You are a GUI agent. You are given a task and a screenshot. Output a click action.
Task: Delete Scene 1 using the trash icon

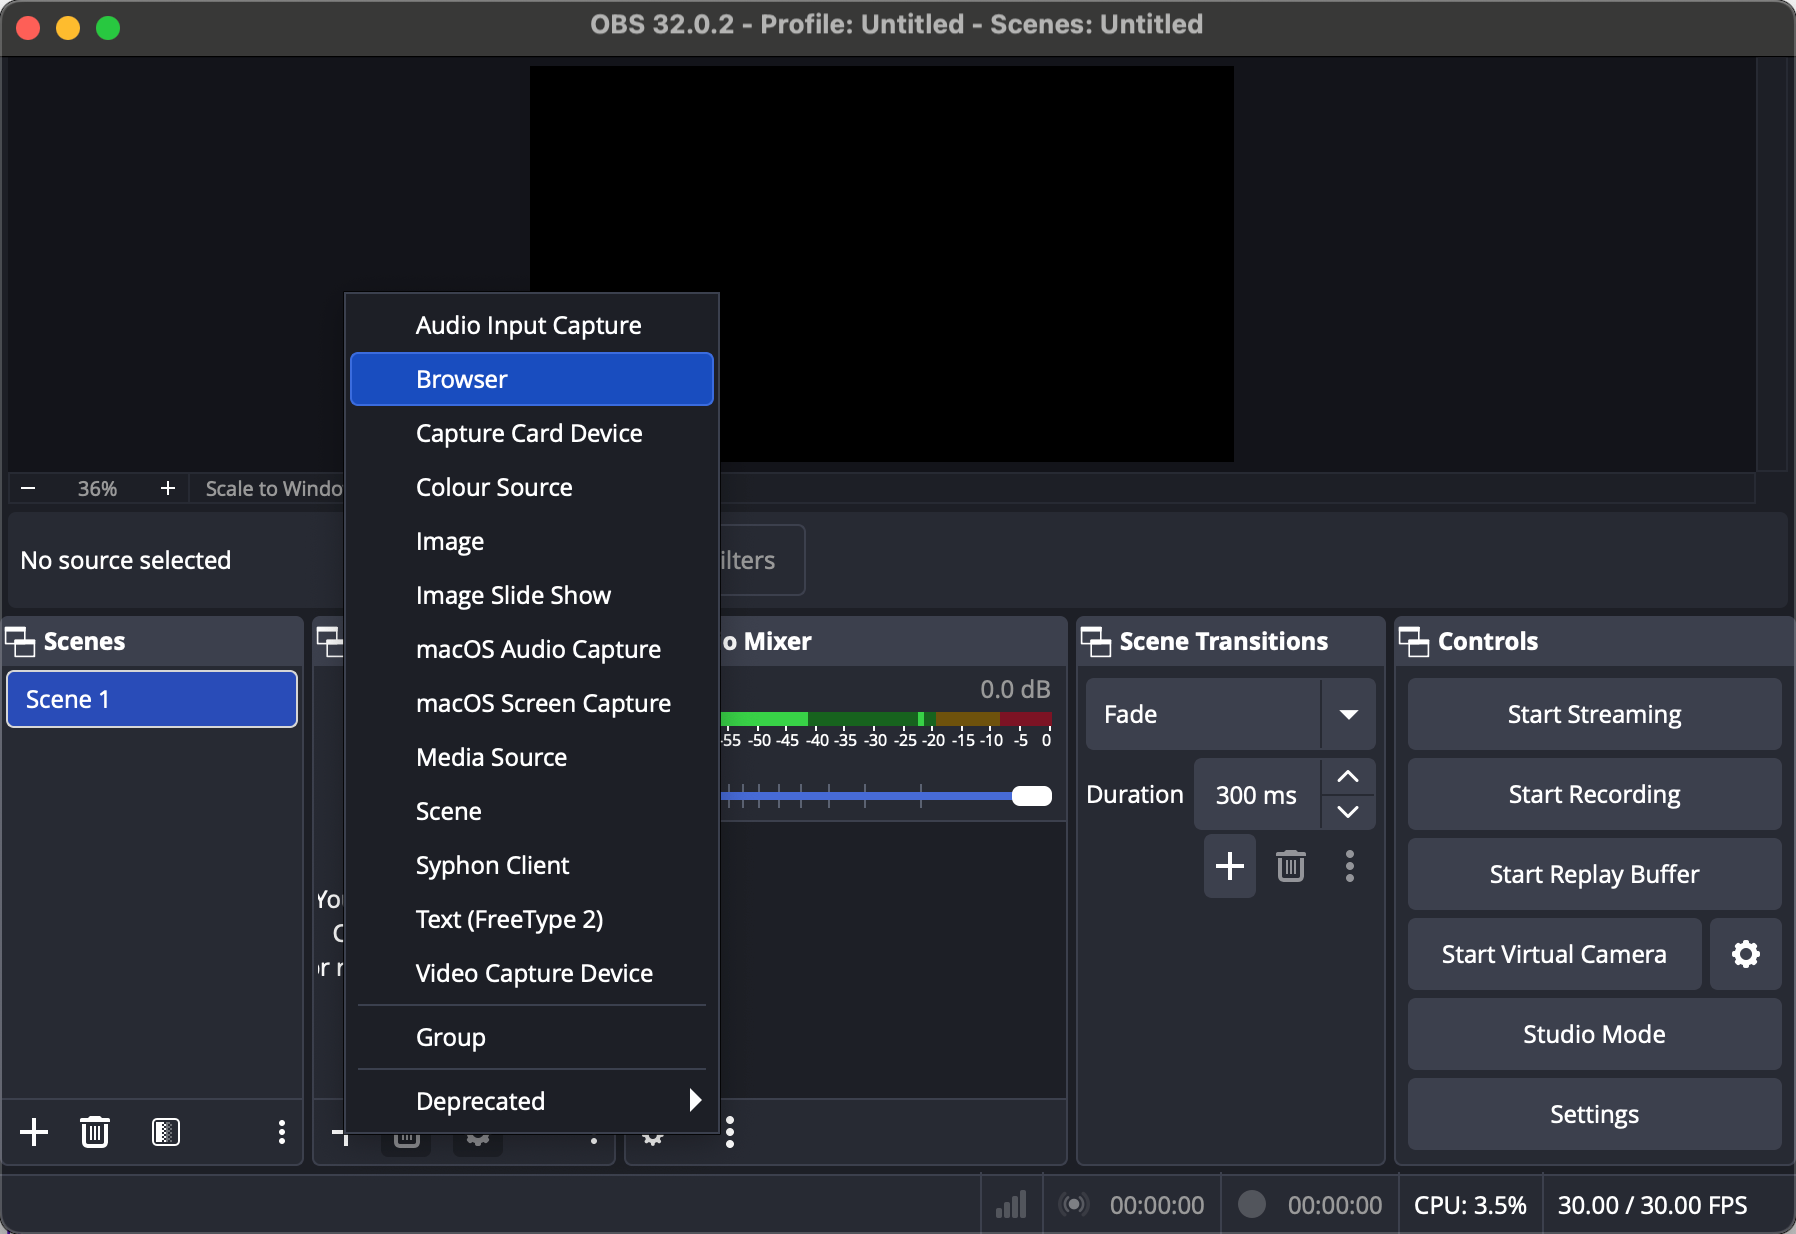(x=95, y=1132)
